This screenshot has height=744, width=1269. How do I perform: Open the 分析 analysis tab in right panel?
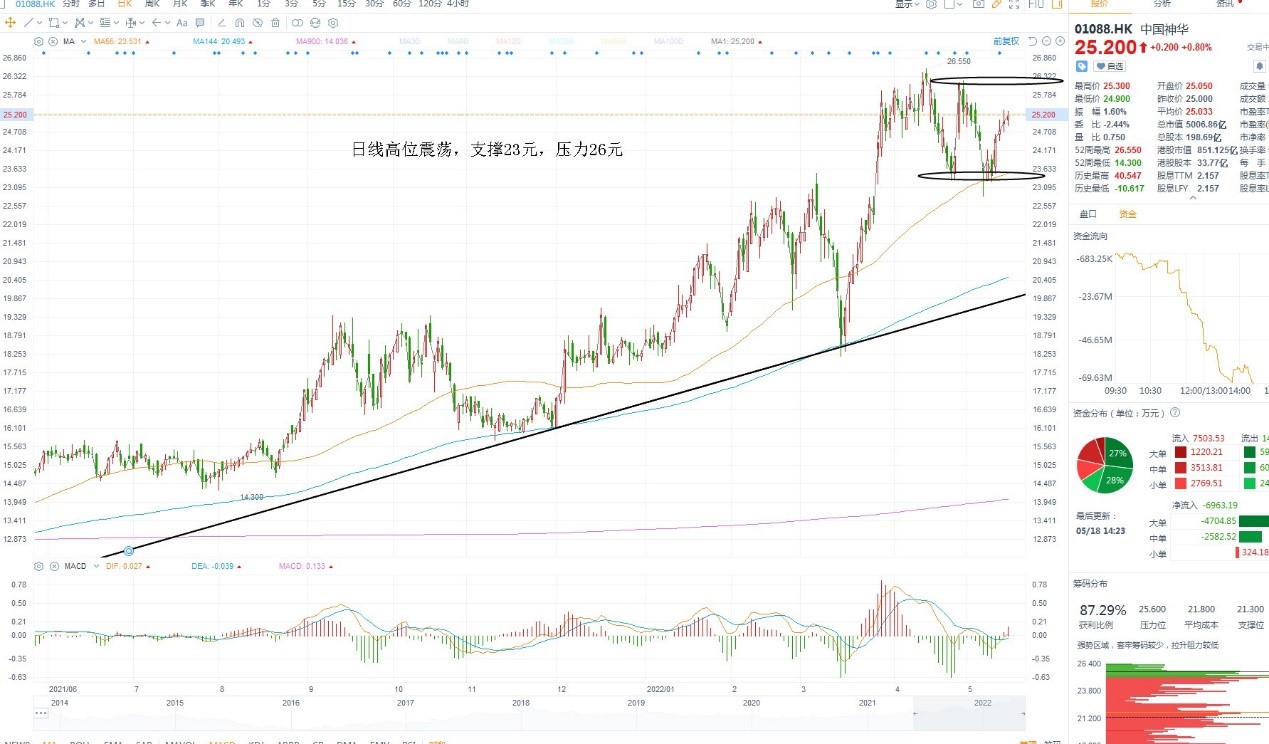[x=1162, y=4]
